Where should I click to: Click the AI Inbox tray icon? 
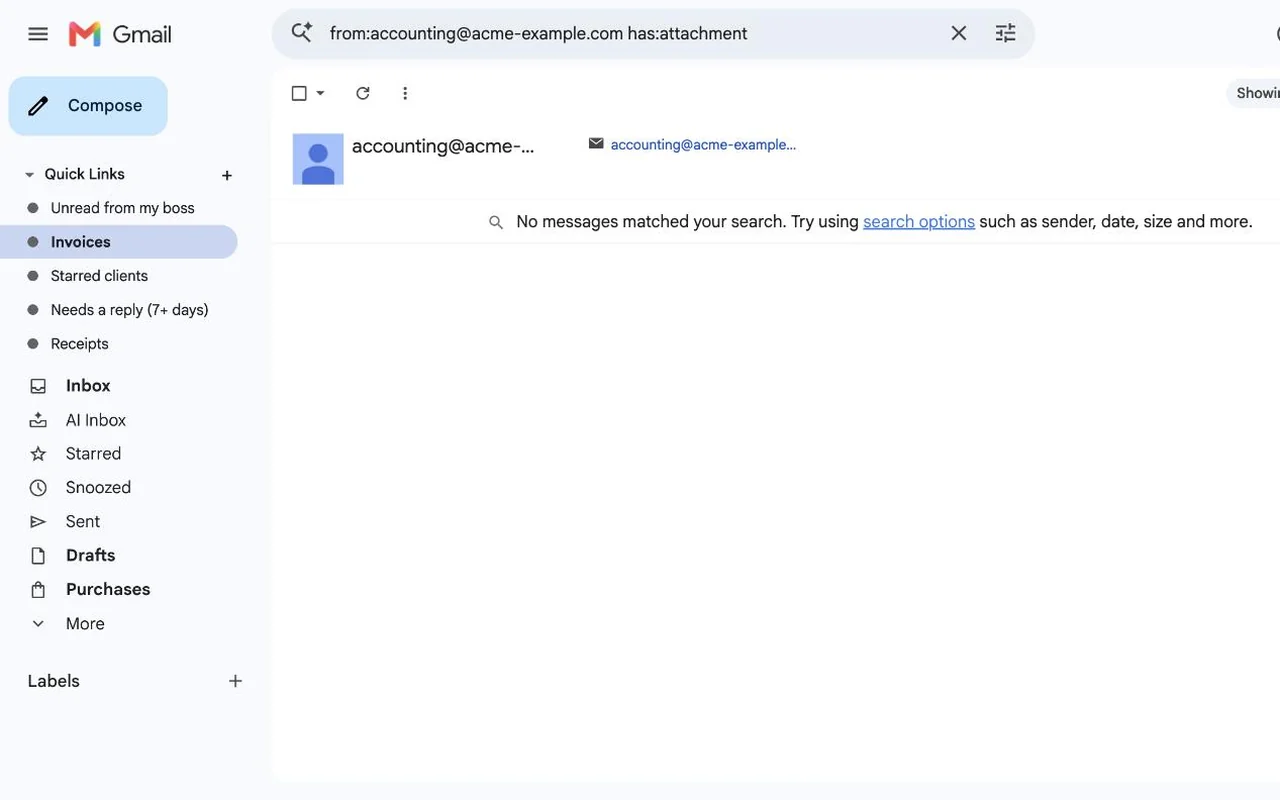38,420
